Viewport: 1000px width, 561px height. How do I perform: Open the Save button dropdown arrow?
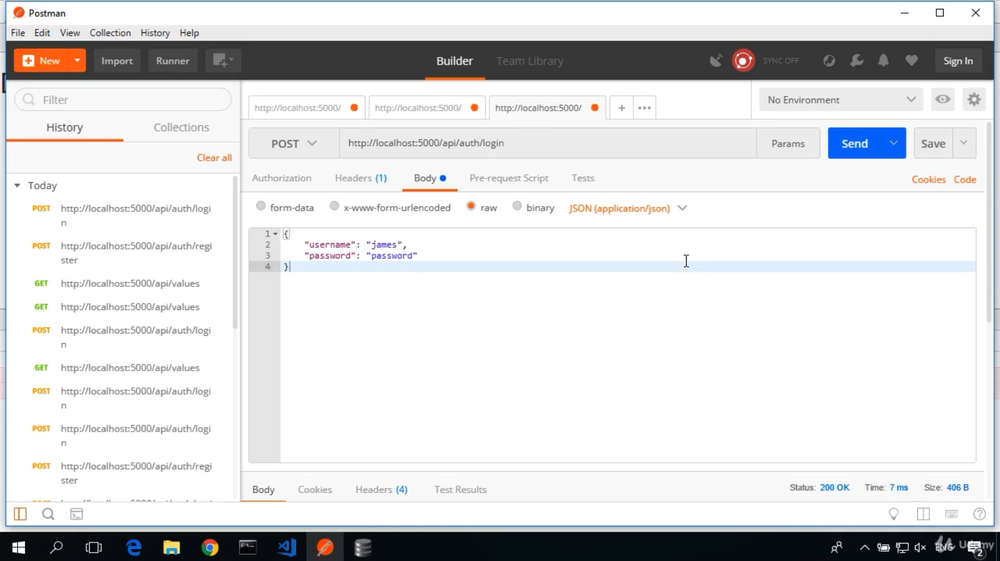(x=964, y=143)
